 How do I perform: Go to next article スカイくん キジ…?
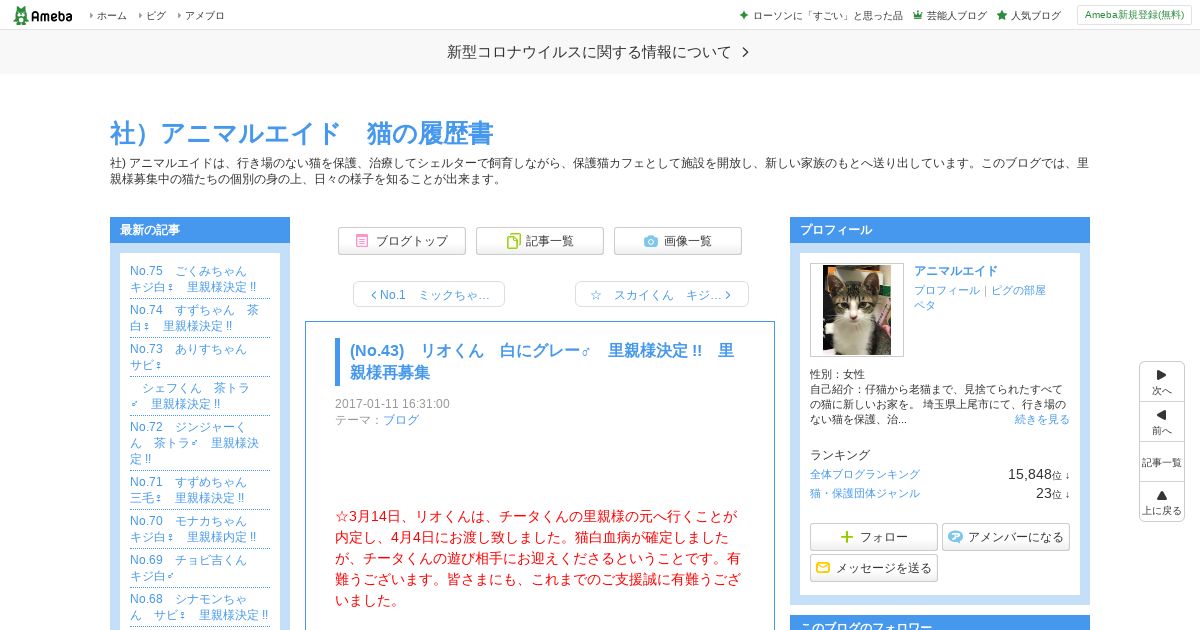662,294
